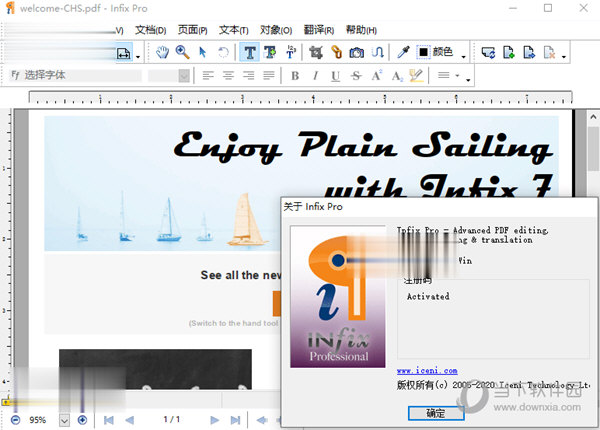
Task: Apply superscript formatting
Action: coord(377,75)
